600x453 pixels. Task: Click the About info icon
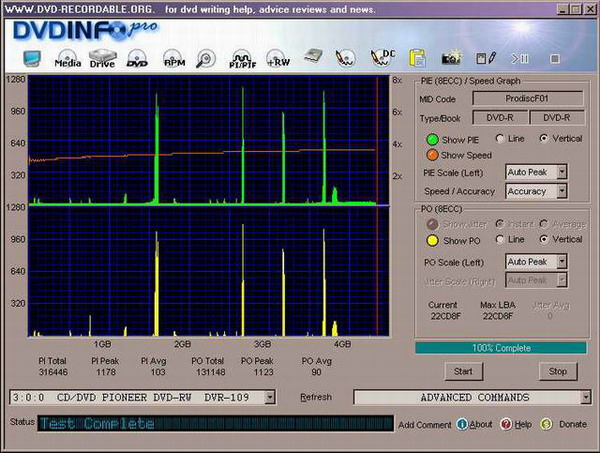click(462, 424)
